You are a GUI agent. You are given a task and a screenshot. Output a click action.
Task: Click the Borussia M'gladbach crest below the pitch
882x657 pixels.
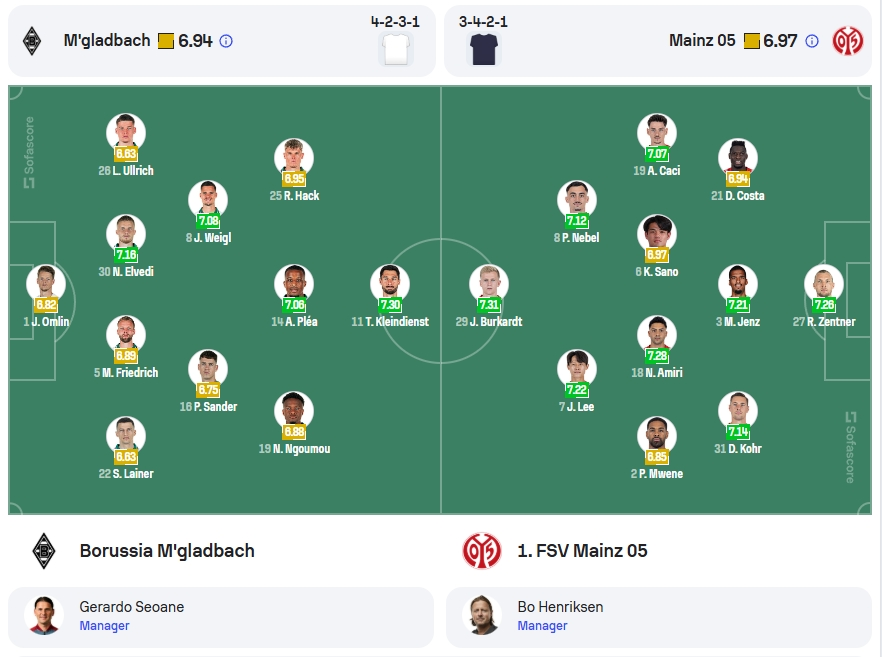[44, 551]
